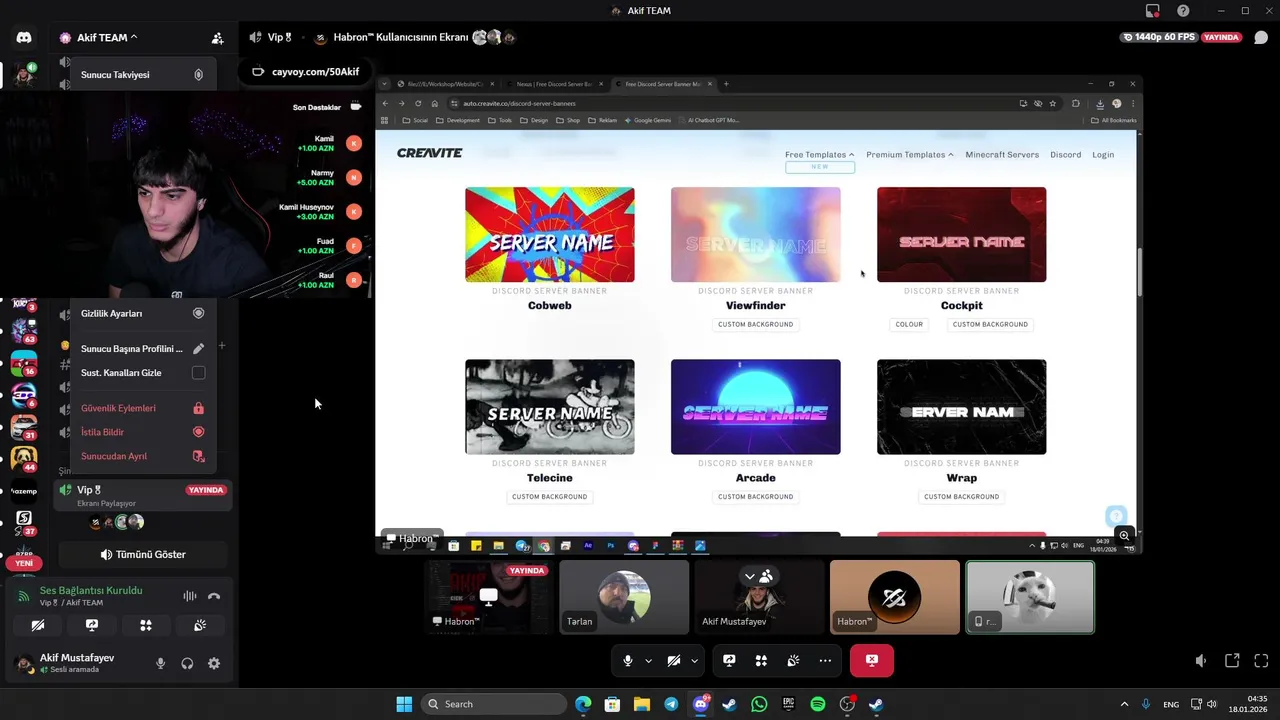Adjust stream volume speaker icon
Screen dimensions: 1280x720
coord(1201,661)
